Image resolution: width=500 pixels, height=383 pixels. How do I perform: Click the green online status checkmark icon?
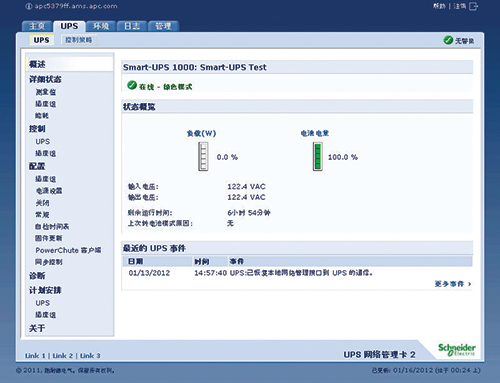132,85
